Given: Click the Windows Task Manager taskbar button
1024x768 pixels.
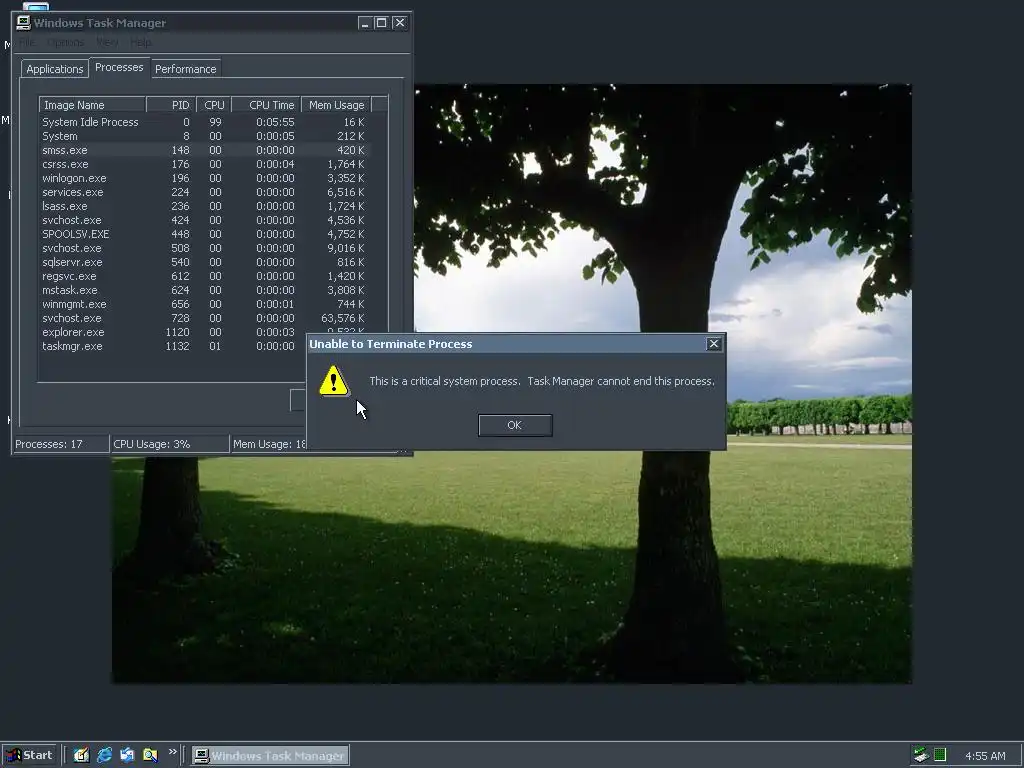Looking at the screenshot, I should 270,756.
